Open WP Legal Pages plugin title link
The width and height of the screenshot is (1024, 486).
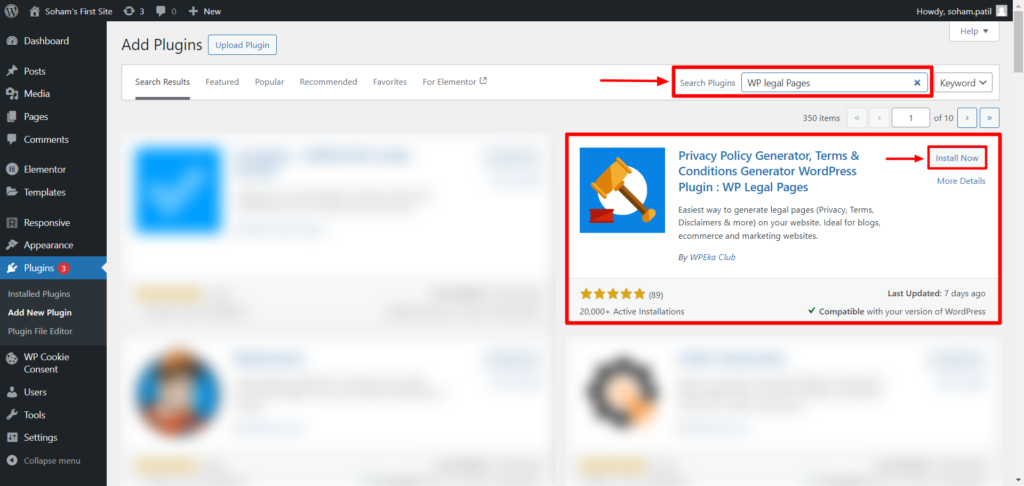click(769, 172)
